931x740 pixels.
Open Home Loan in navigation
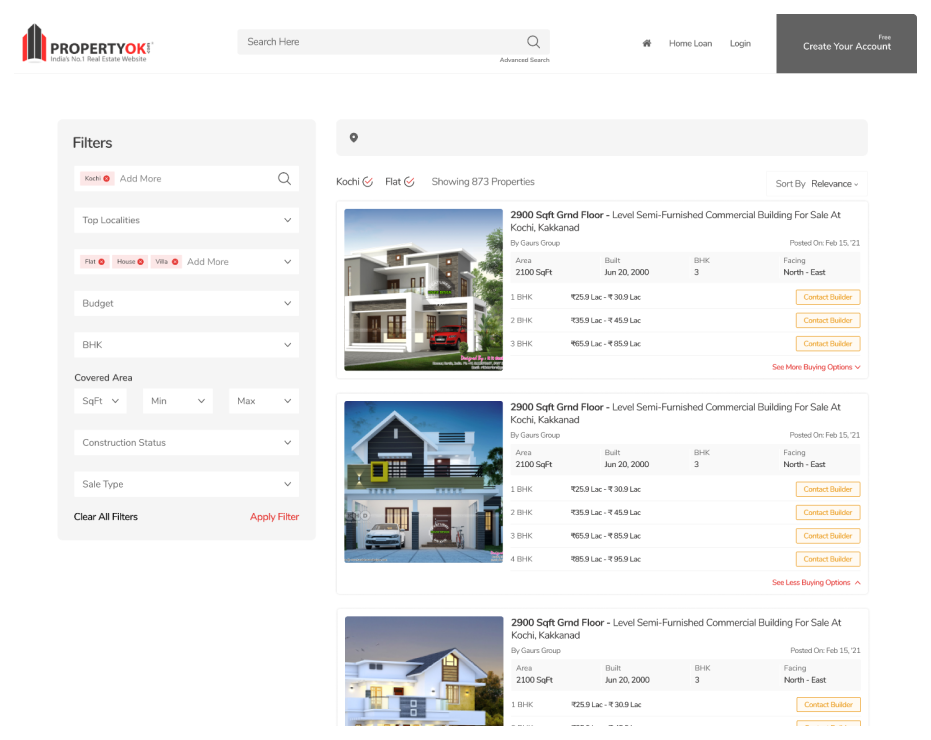coord(690,43)
